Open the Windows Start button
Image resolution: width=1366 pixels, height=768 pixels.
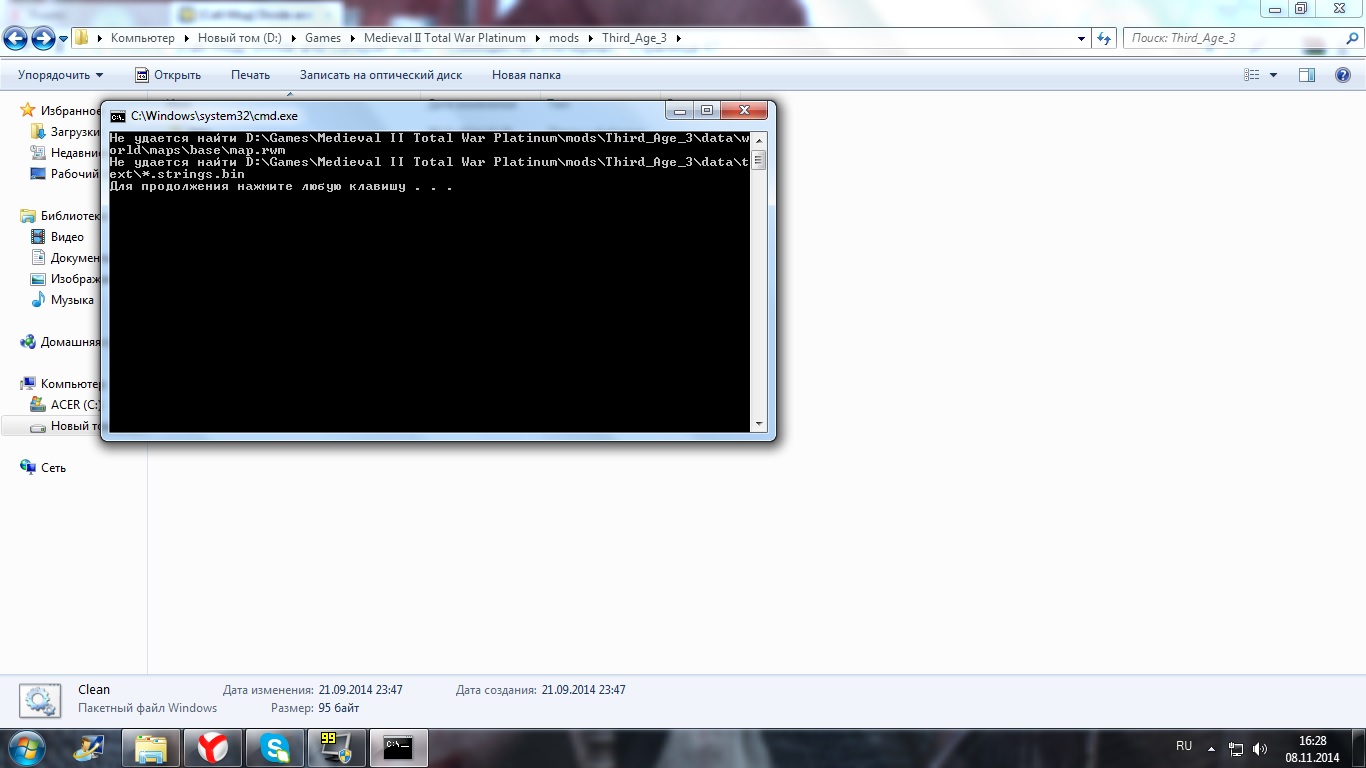(27, 748)
